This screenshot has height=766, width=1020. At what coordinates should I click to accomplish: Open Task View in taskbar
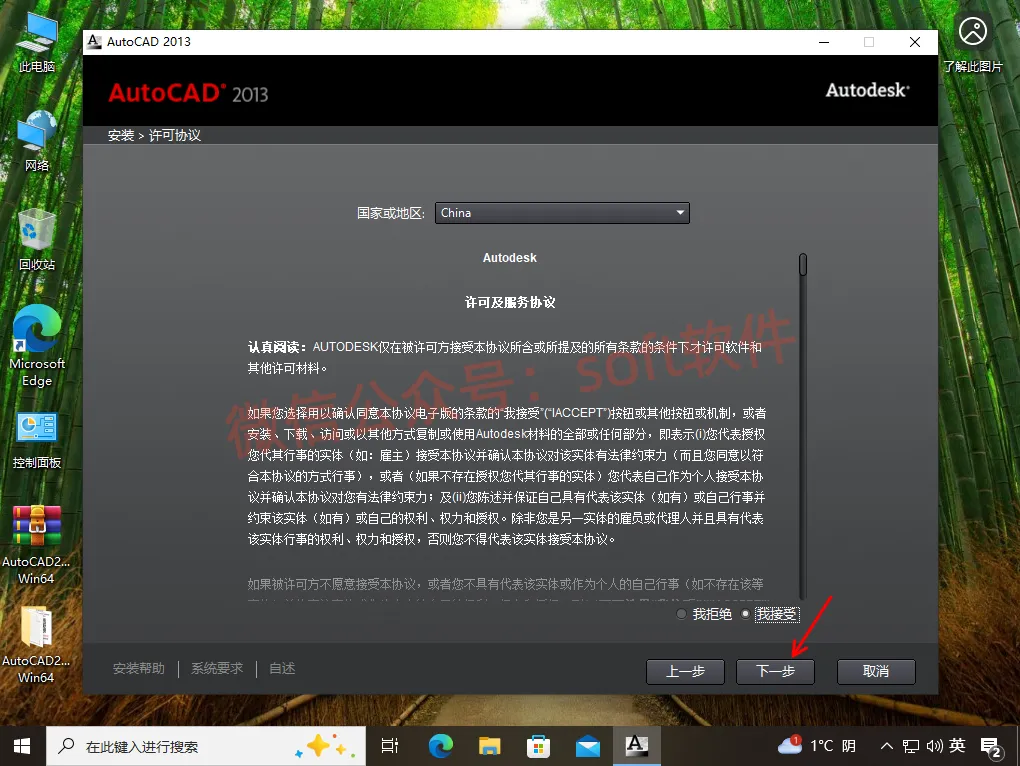(x=389, y=746)
